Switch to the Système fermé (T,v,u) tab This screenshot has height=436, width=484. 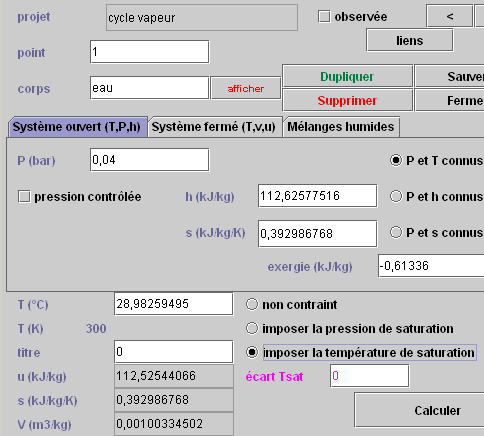214,127
